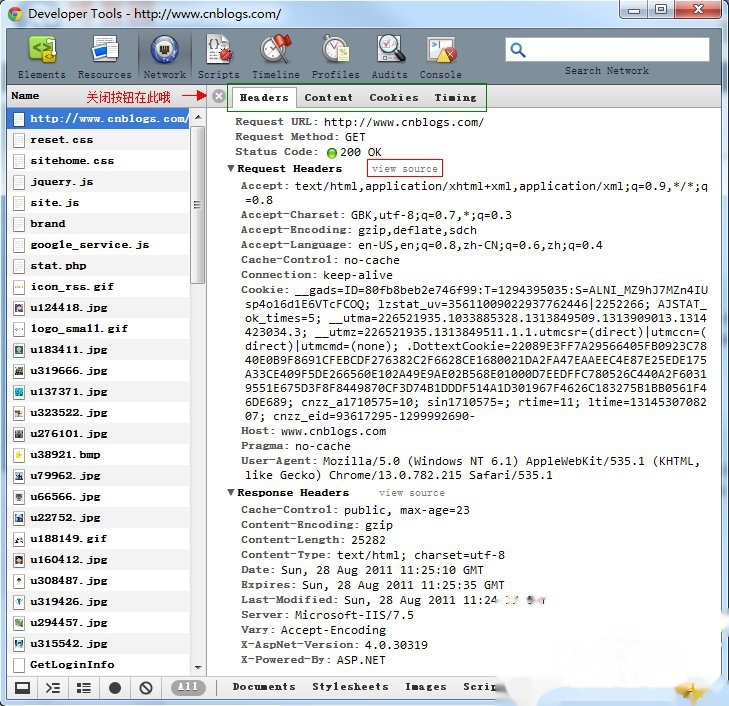Select stat.php request
The width and height of the screenshot is (729, 706).
[99, 265]
